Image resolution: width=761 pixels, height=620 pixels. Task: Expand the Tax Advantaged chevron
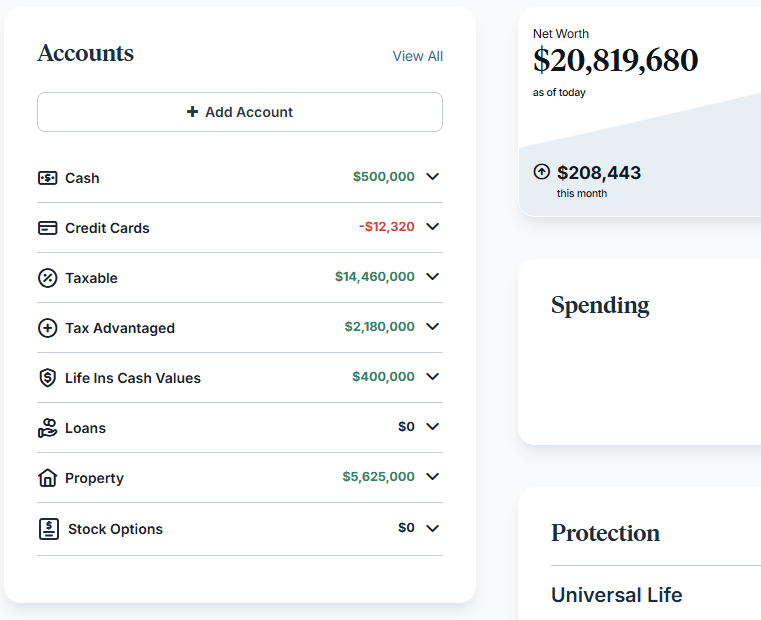[x=432, y=327]
